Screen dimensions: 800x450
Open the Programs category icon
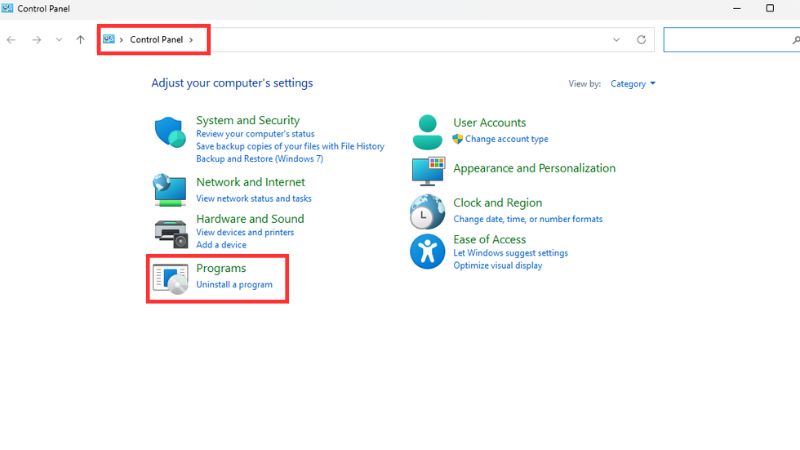pyautogui.click(x=170, y=277)
